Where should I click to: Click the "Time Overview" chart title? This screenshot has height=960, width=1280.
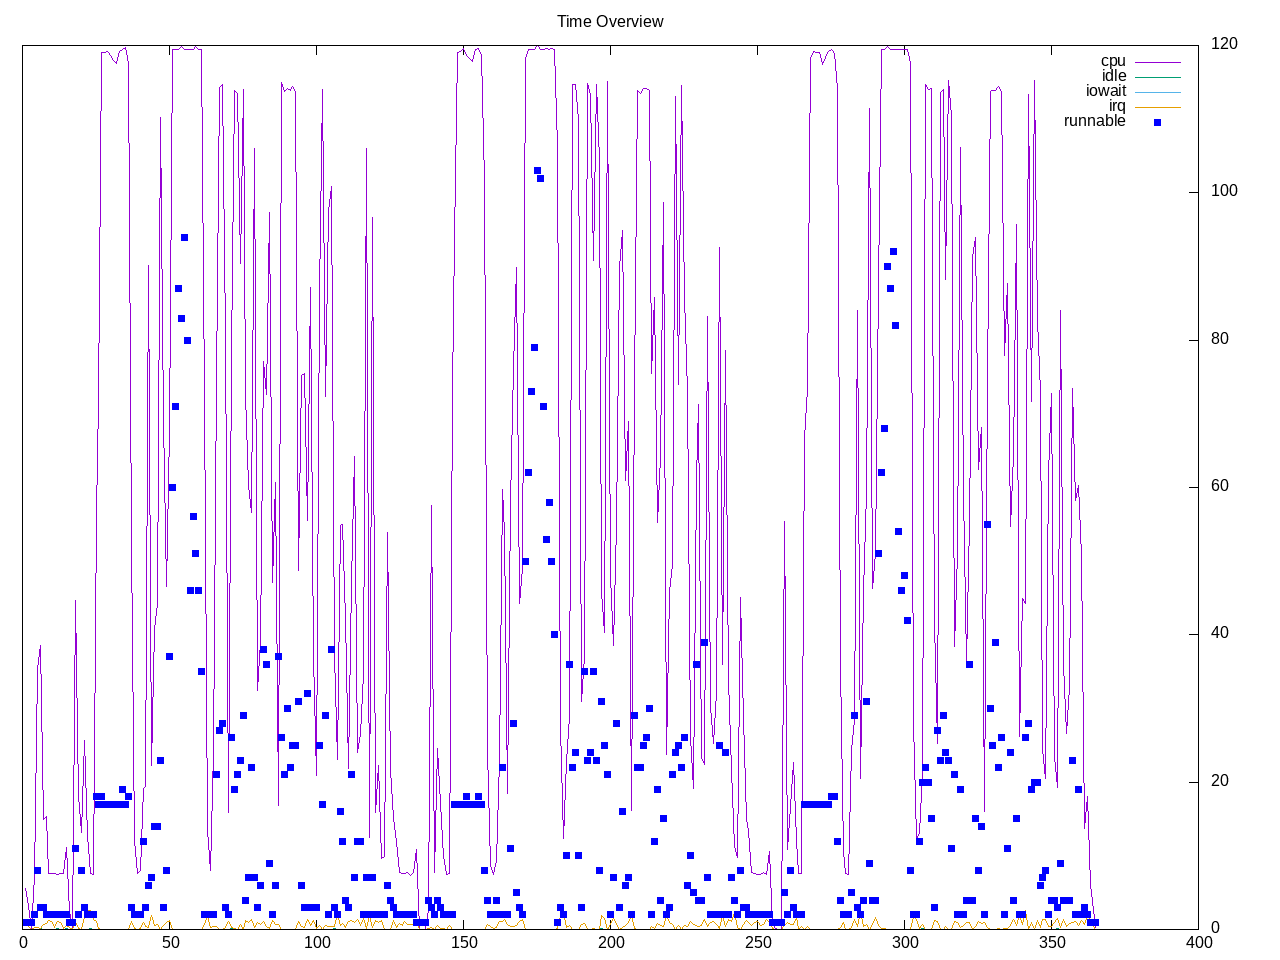(610, 21)
